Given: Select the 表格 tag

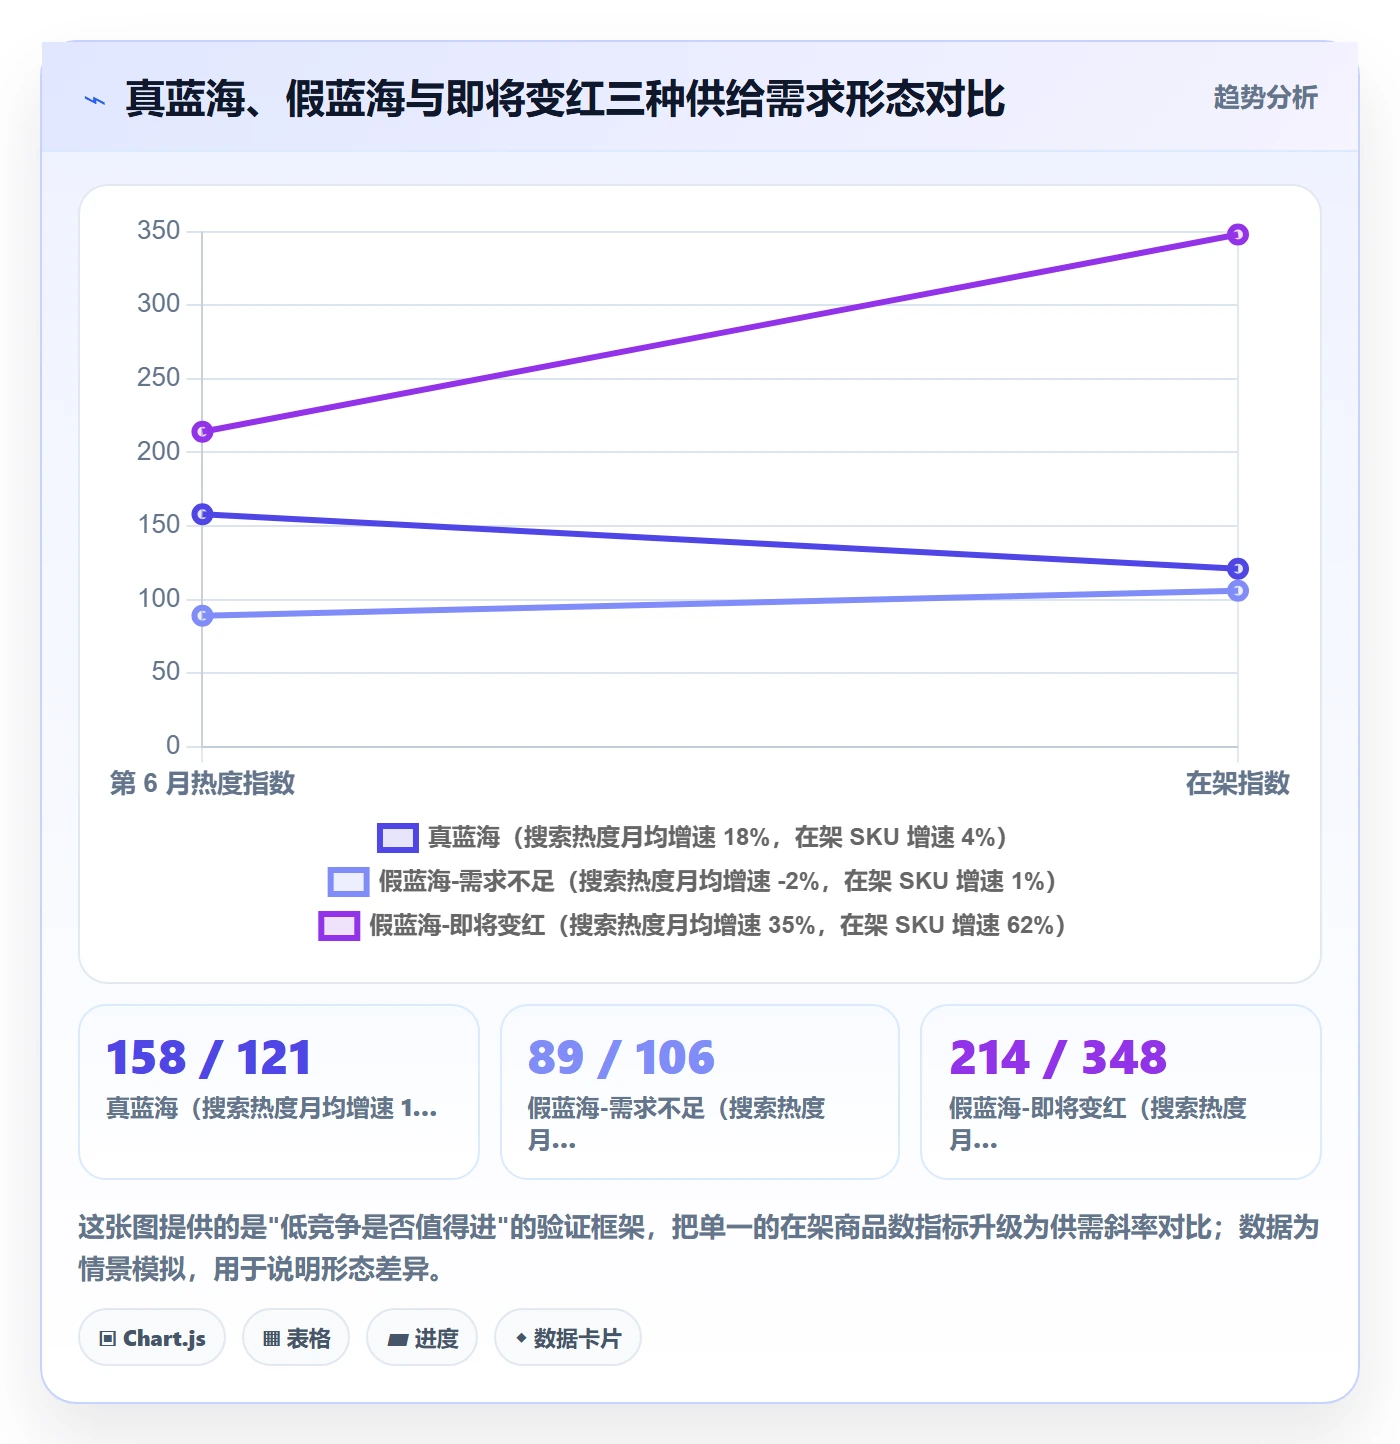Looking at the screenshot, I should pyautogui.click(x=296, y=1338).
